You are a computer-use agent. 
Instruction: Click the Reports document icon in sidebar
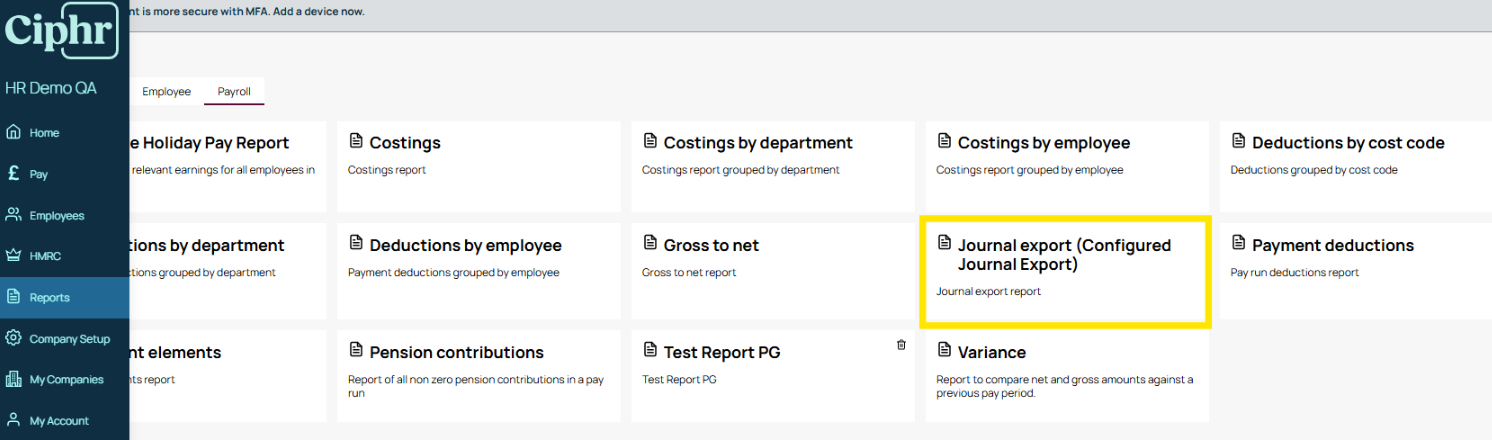click(x=13, y=296)
